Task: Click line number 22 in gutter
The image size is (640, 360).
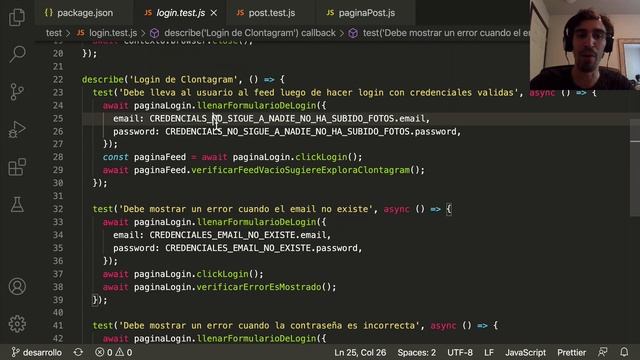Action: click(x=58, y=80)
